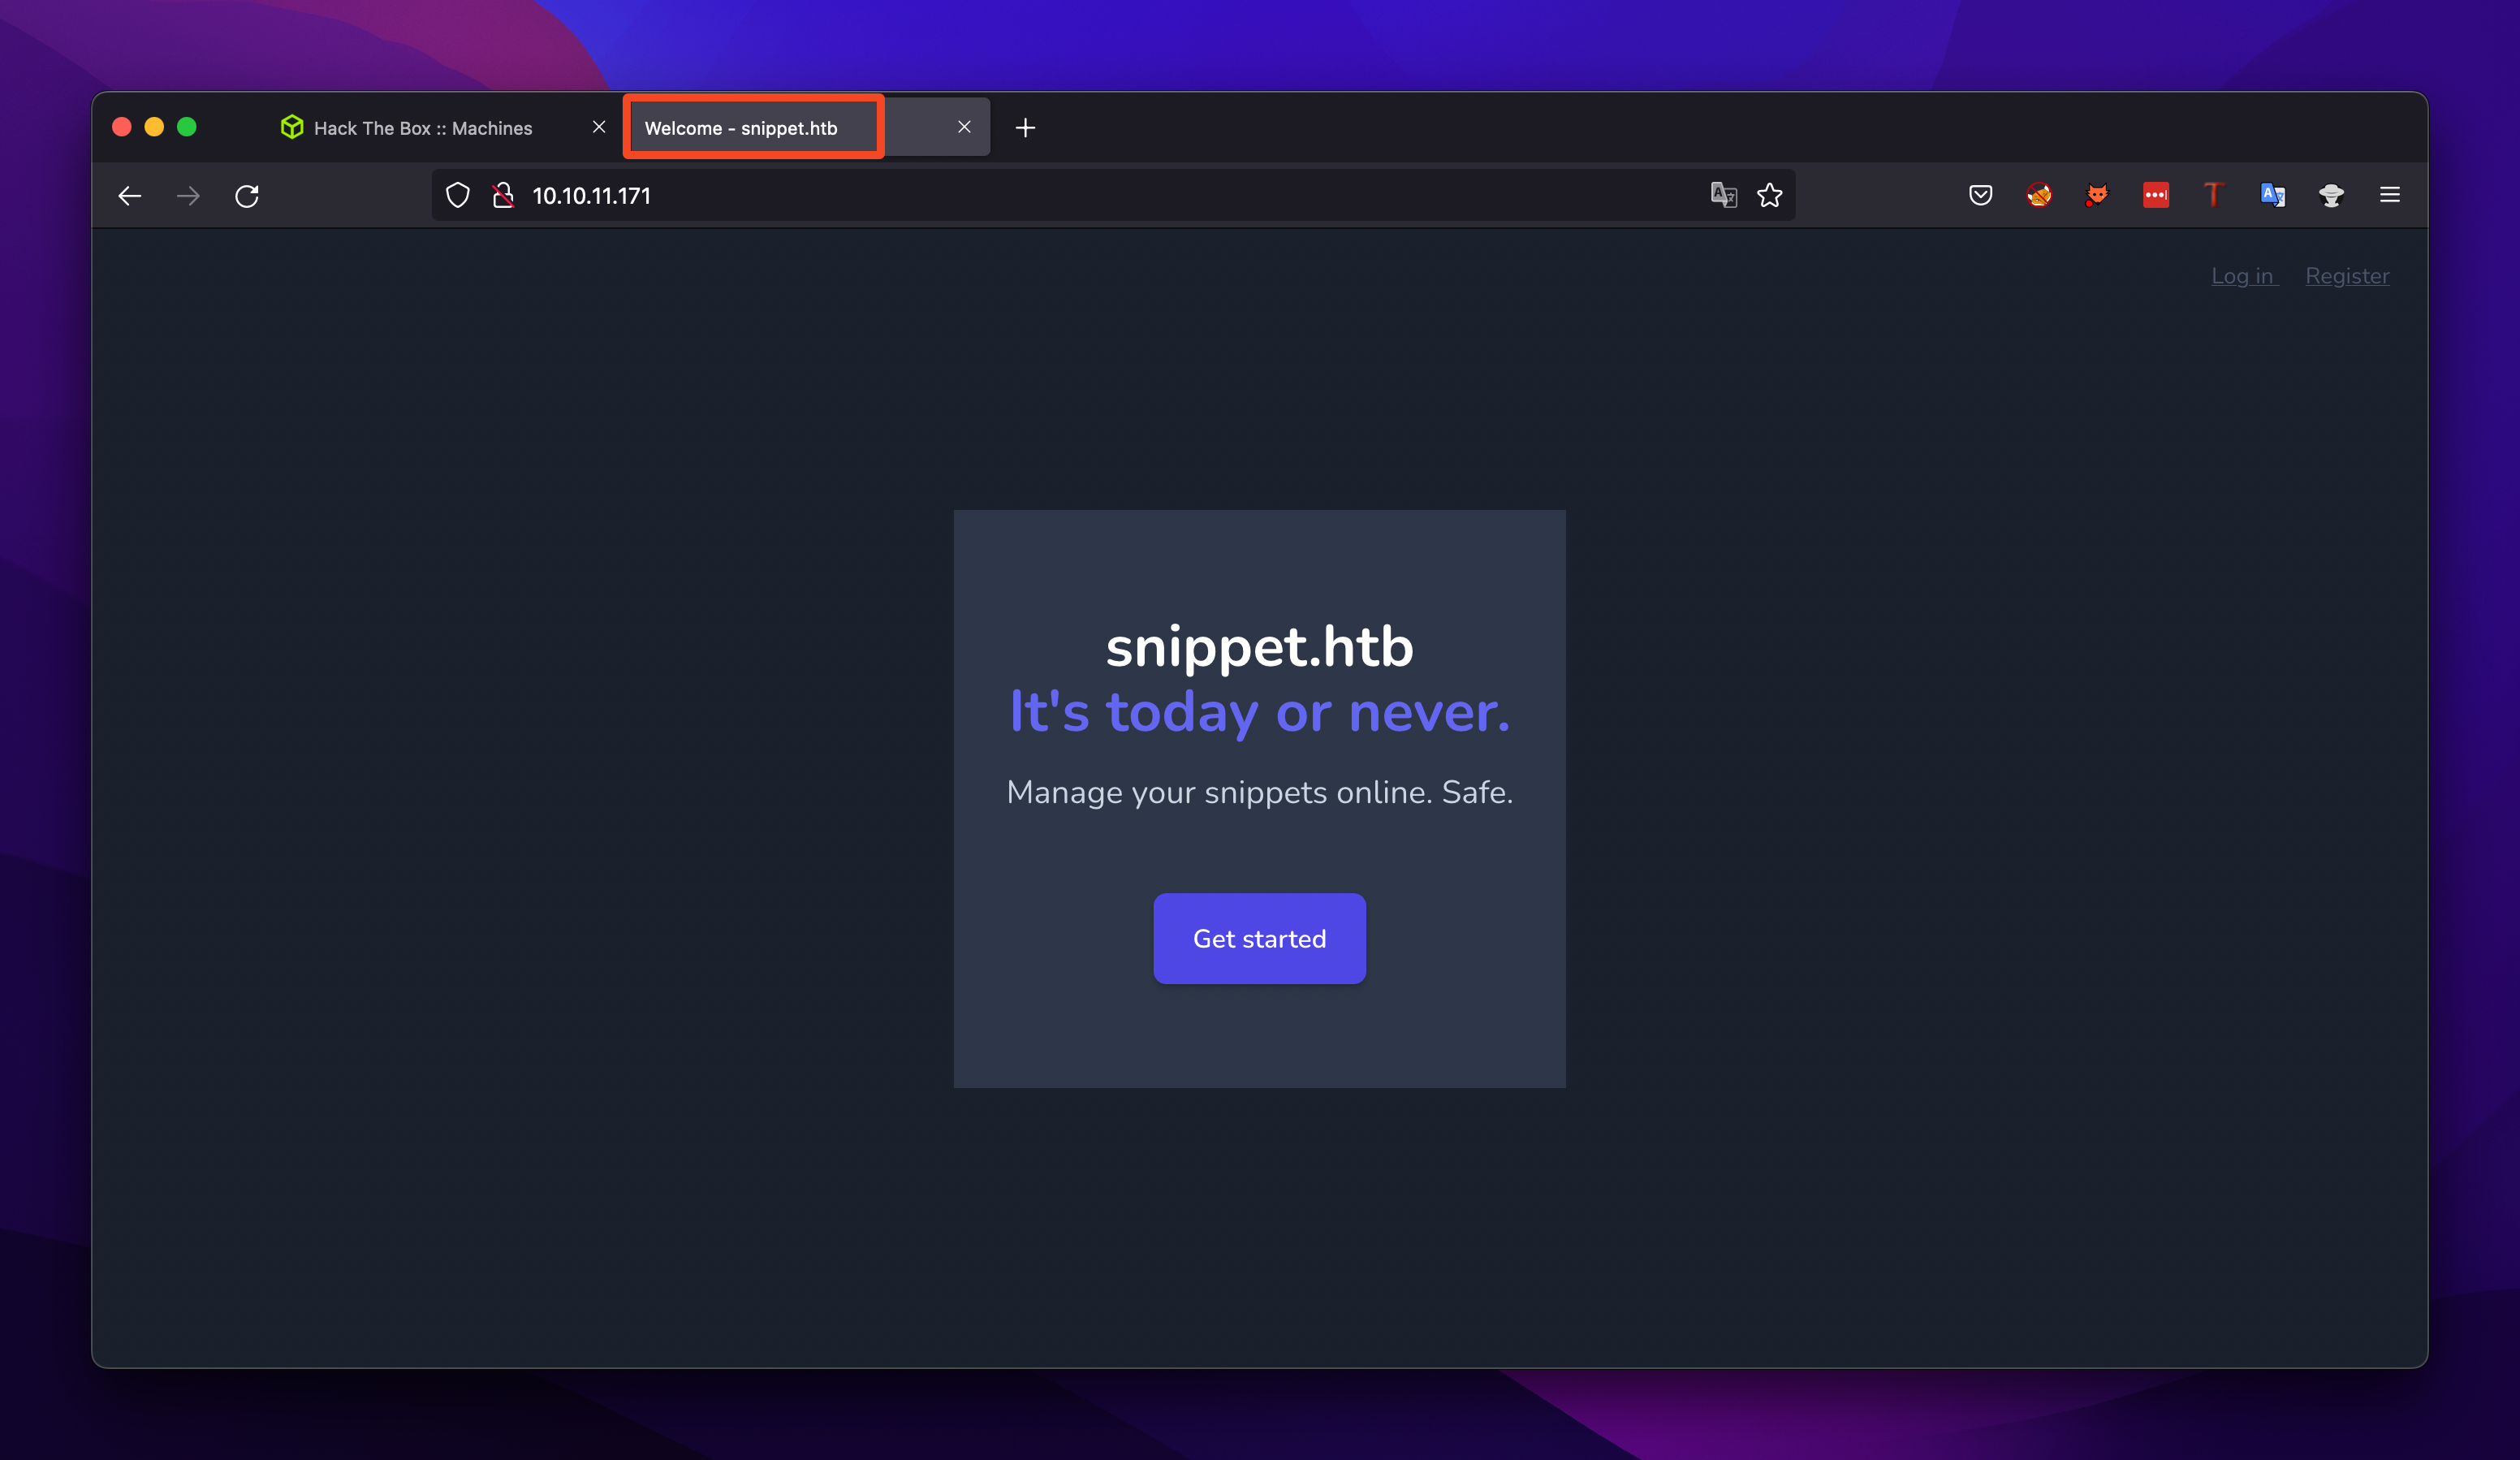2520x1460 pixels.
Task: Click the open new tab plus button
Action: [1026, 127]
